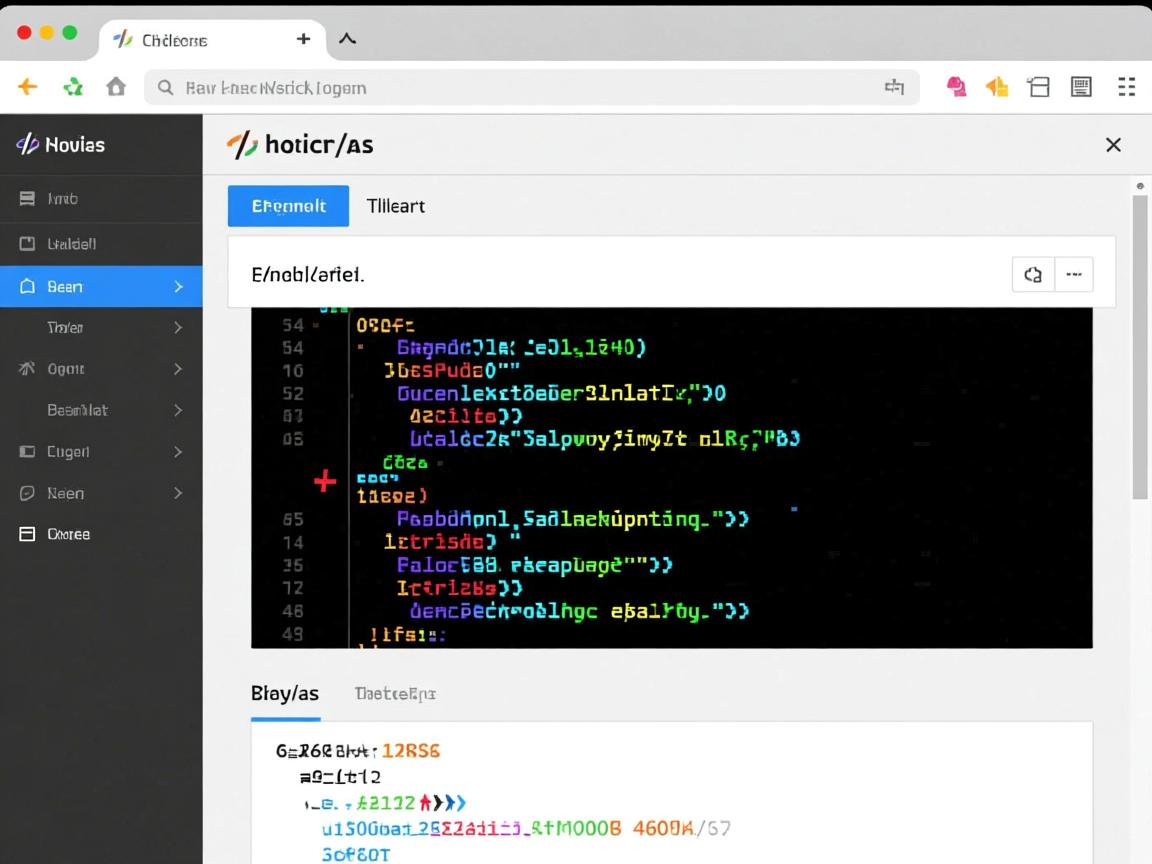Screen dimensions: 1152x864
Task: Expand the Neen sidebar item chevron
Action: (x=178, y=493)
